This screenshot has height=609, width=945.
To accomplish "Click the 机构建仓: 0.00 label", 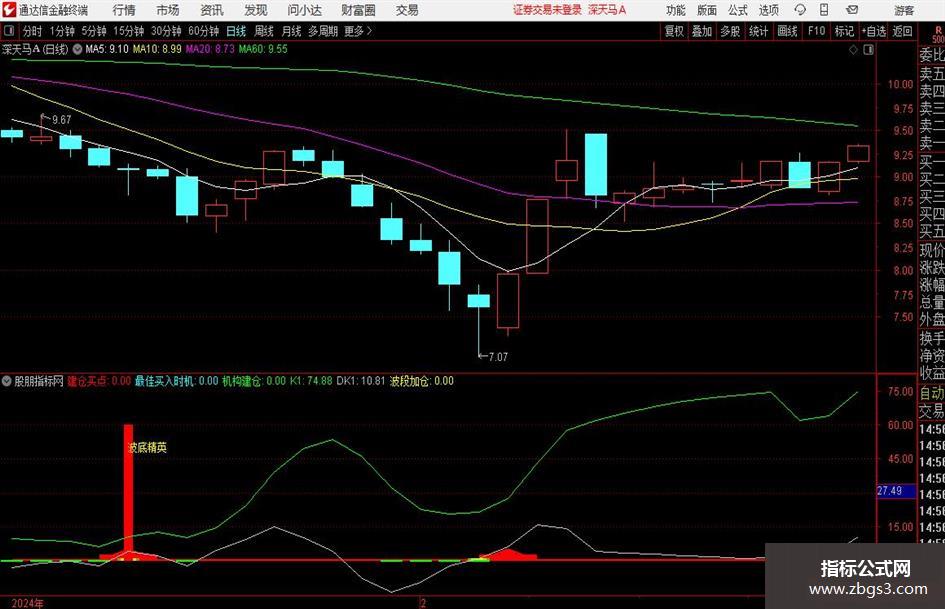I will pyautogui.click(x=254, y=381).
